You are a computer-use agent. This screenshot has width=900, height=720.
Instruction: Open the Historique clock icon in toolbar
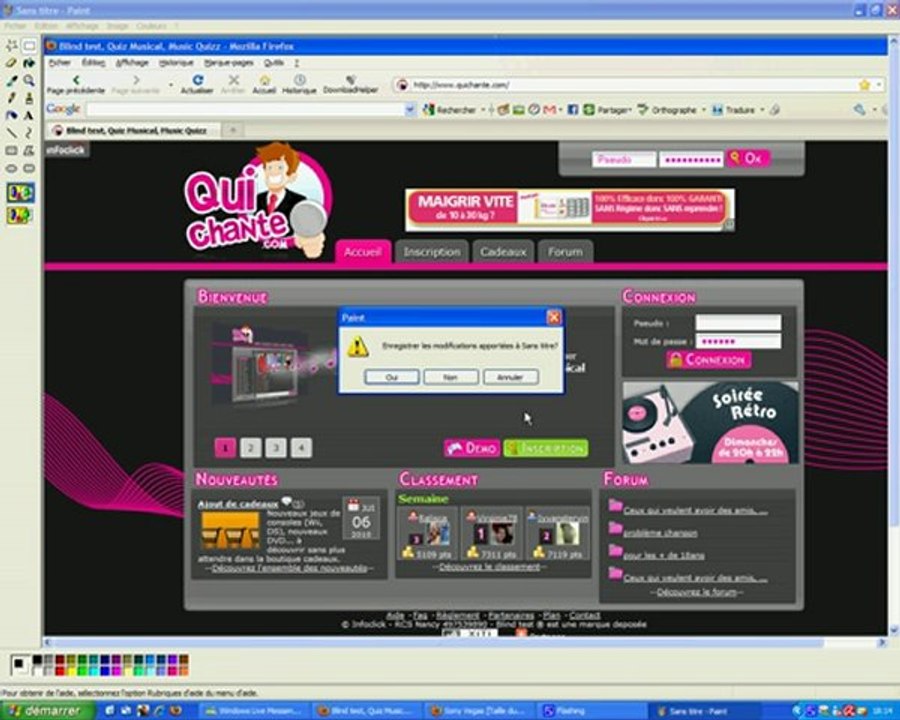[299, 80]
